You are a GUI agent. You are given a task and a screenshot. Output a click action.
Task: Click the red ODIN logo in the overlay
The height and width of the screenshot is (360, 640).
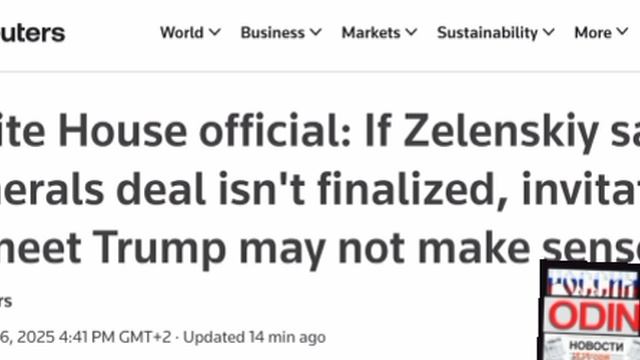pos(594,316)
